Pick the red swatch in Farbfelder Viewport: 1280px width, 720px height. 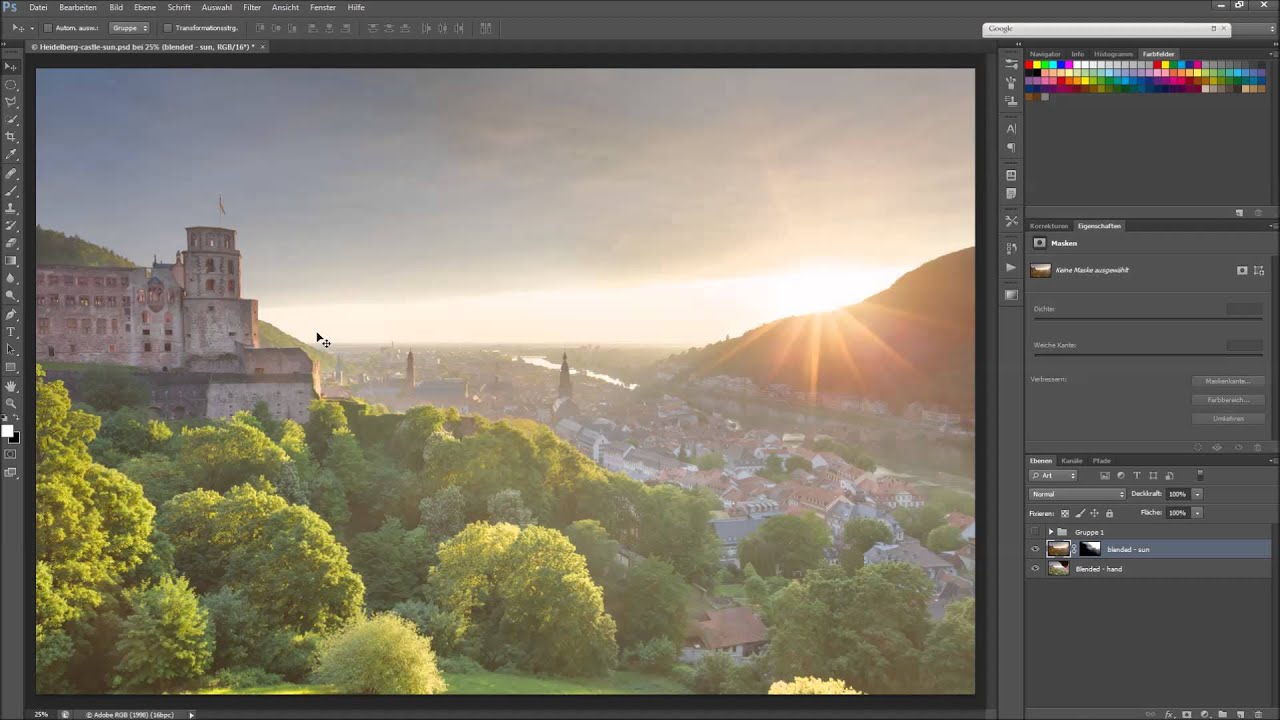(1030, 65)
